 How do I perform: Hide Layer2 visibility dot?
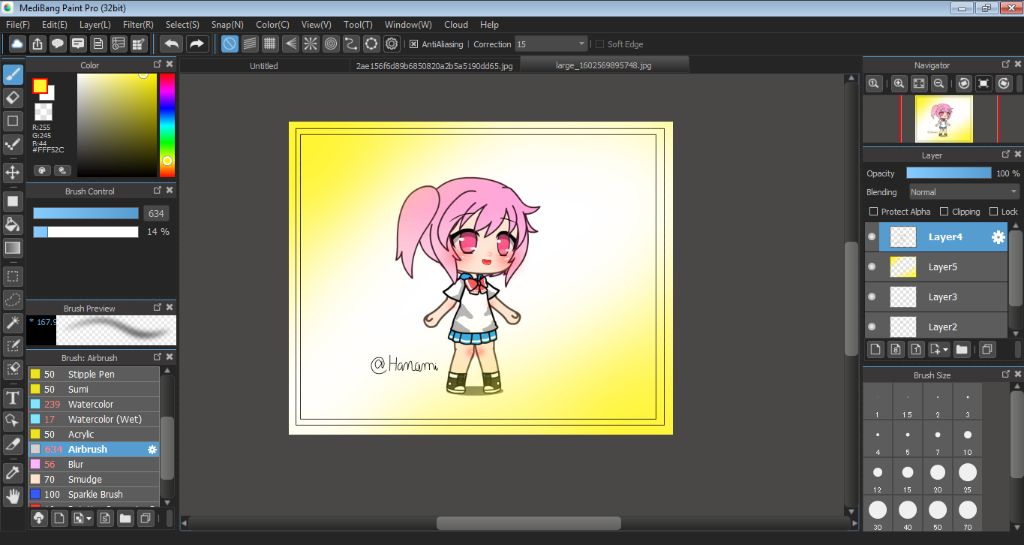pyautogui.click(x=872, y=326)
